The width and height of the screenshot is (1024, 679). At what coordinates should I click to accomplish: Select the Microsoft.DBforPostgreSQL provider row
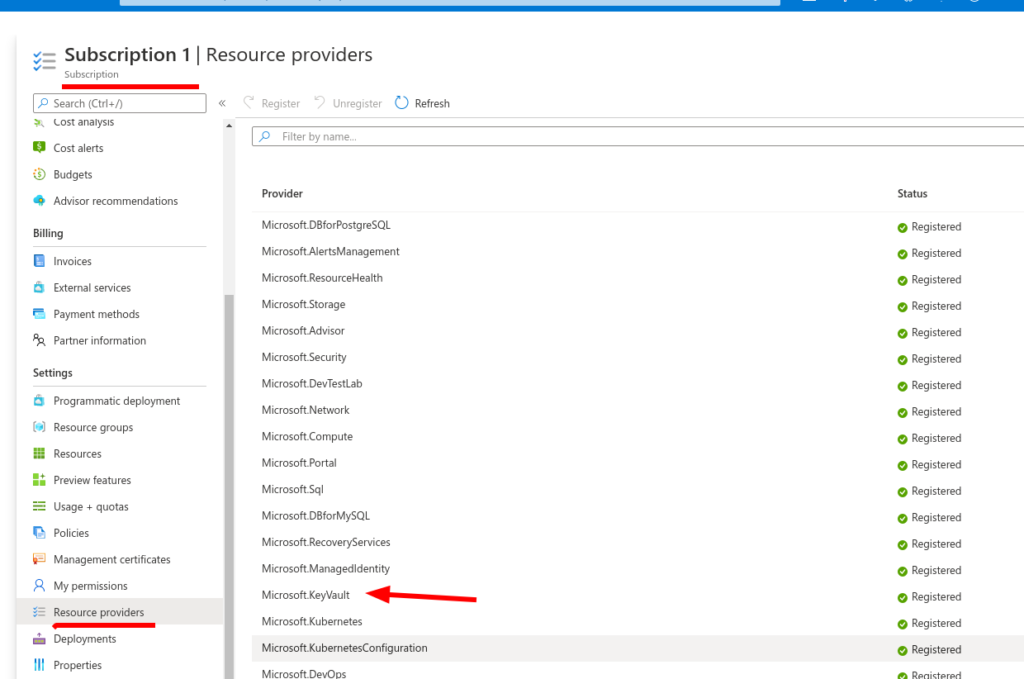click(637, 225)
